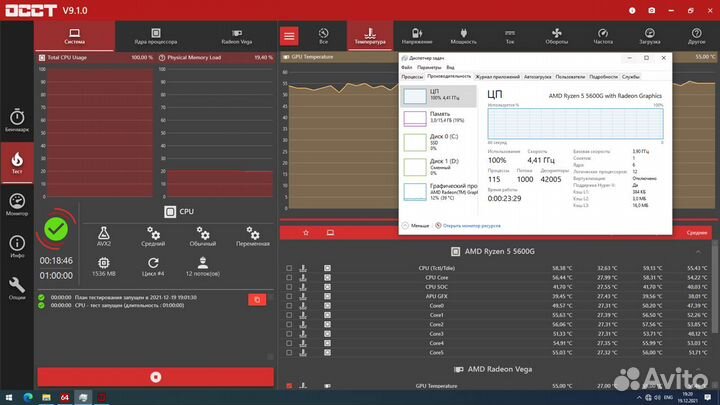Open the Мощность sensors tab
Viewport: 720px width, 405px height.
[463, 36]
